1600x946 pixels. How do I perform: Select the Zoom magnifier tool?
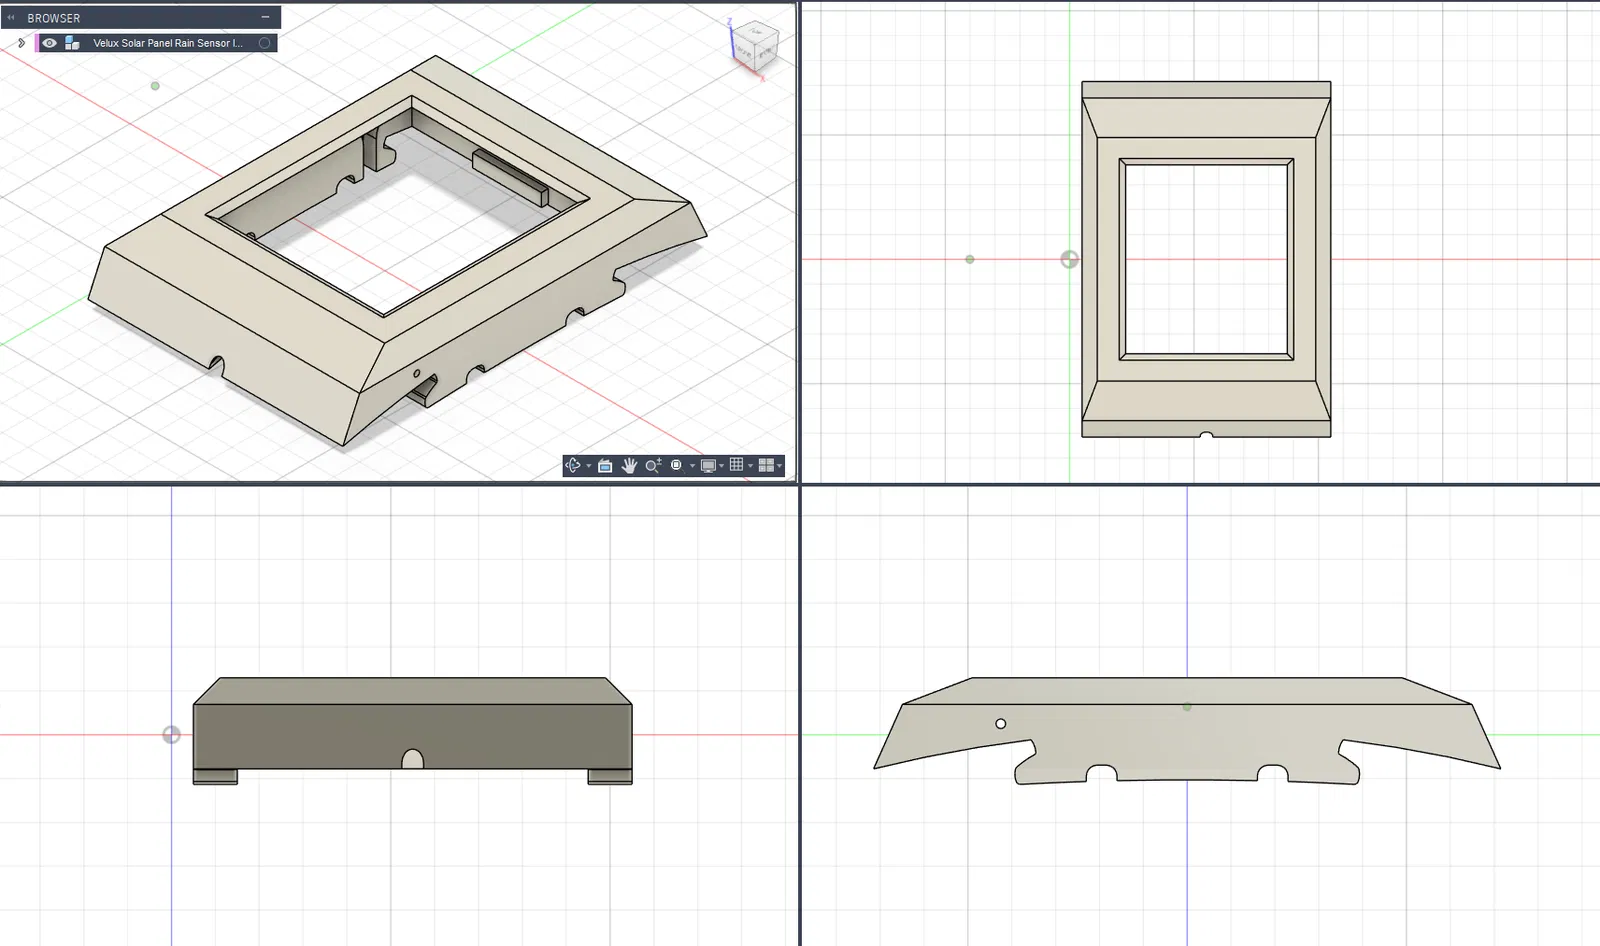653,465
